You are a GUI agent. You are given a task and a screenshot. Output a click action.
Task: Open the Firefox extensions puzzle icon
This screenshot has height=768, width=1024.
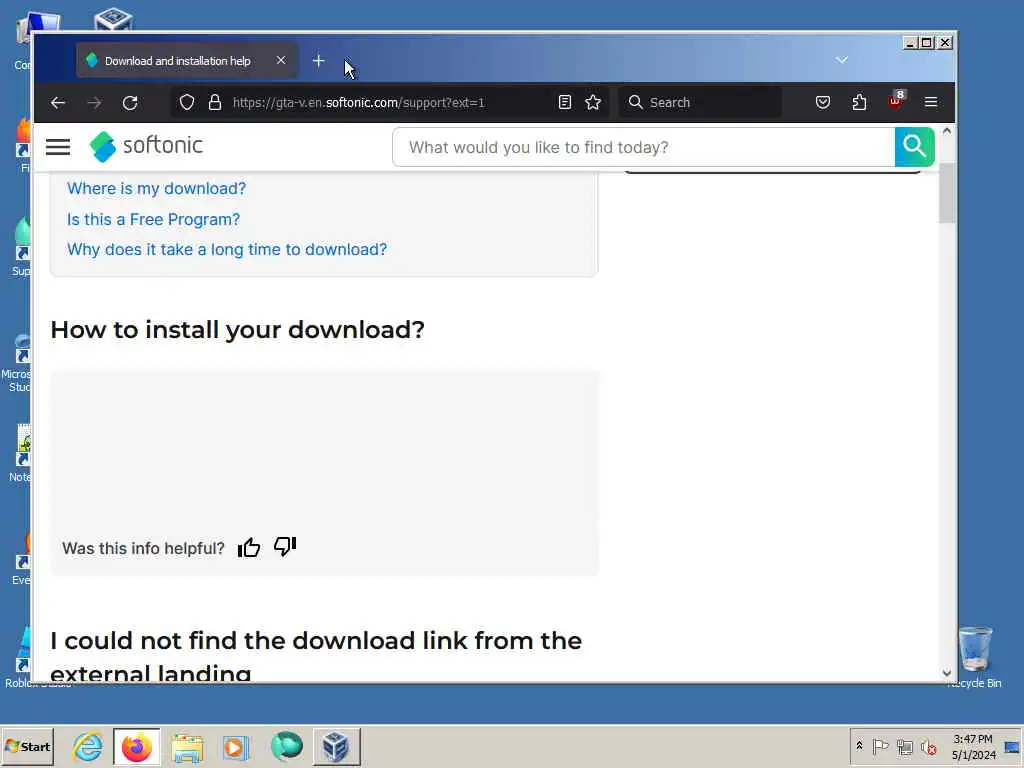click(859, 103)
